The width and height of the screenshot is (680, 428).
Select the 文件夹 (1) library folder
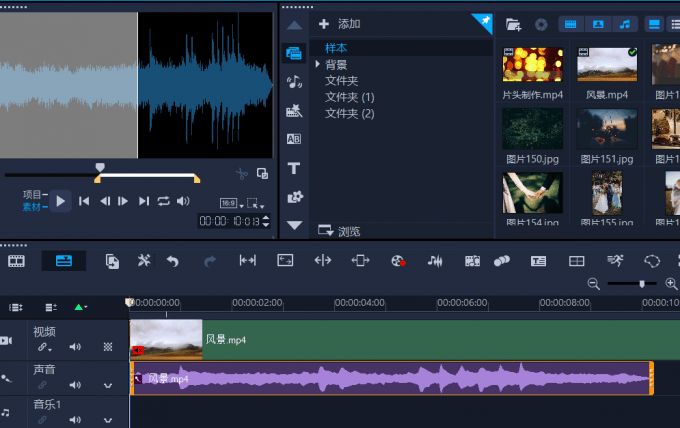[x=350, y=97]
